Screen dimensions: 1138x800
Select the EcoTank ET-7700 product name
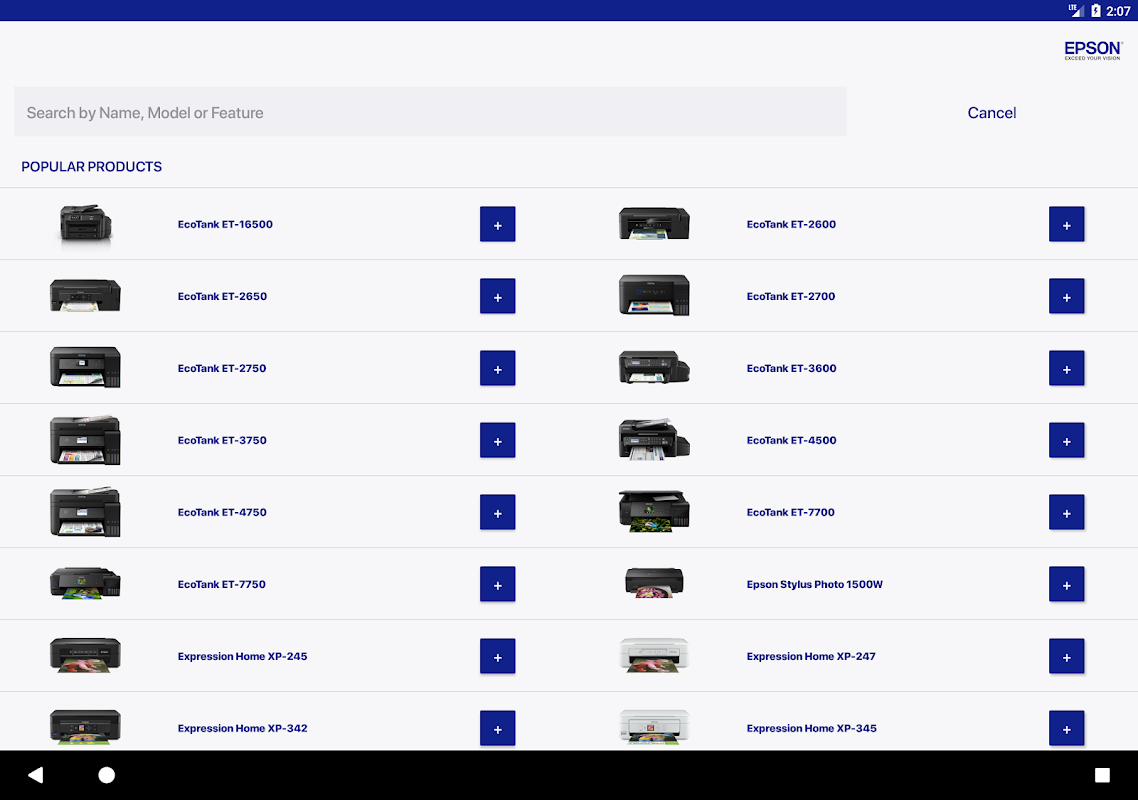point(790,512)
